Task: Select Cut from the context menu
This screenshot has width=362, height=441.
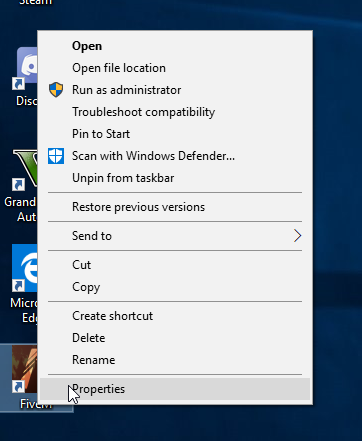Action: (175, 265)
